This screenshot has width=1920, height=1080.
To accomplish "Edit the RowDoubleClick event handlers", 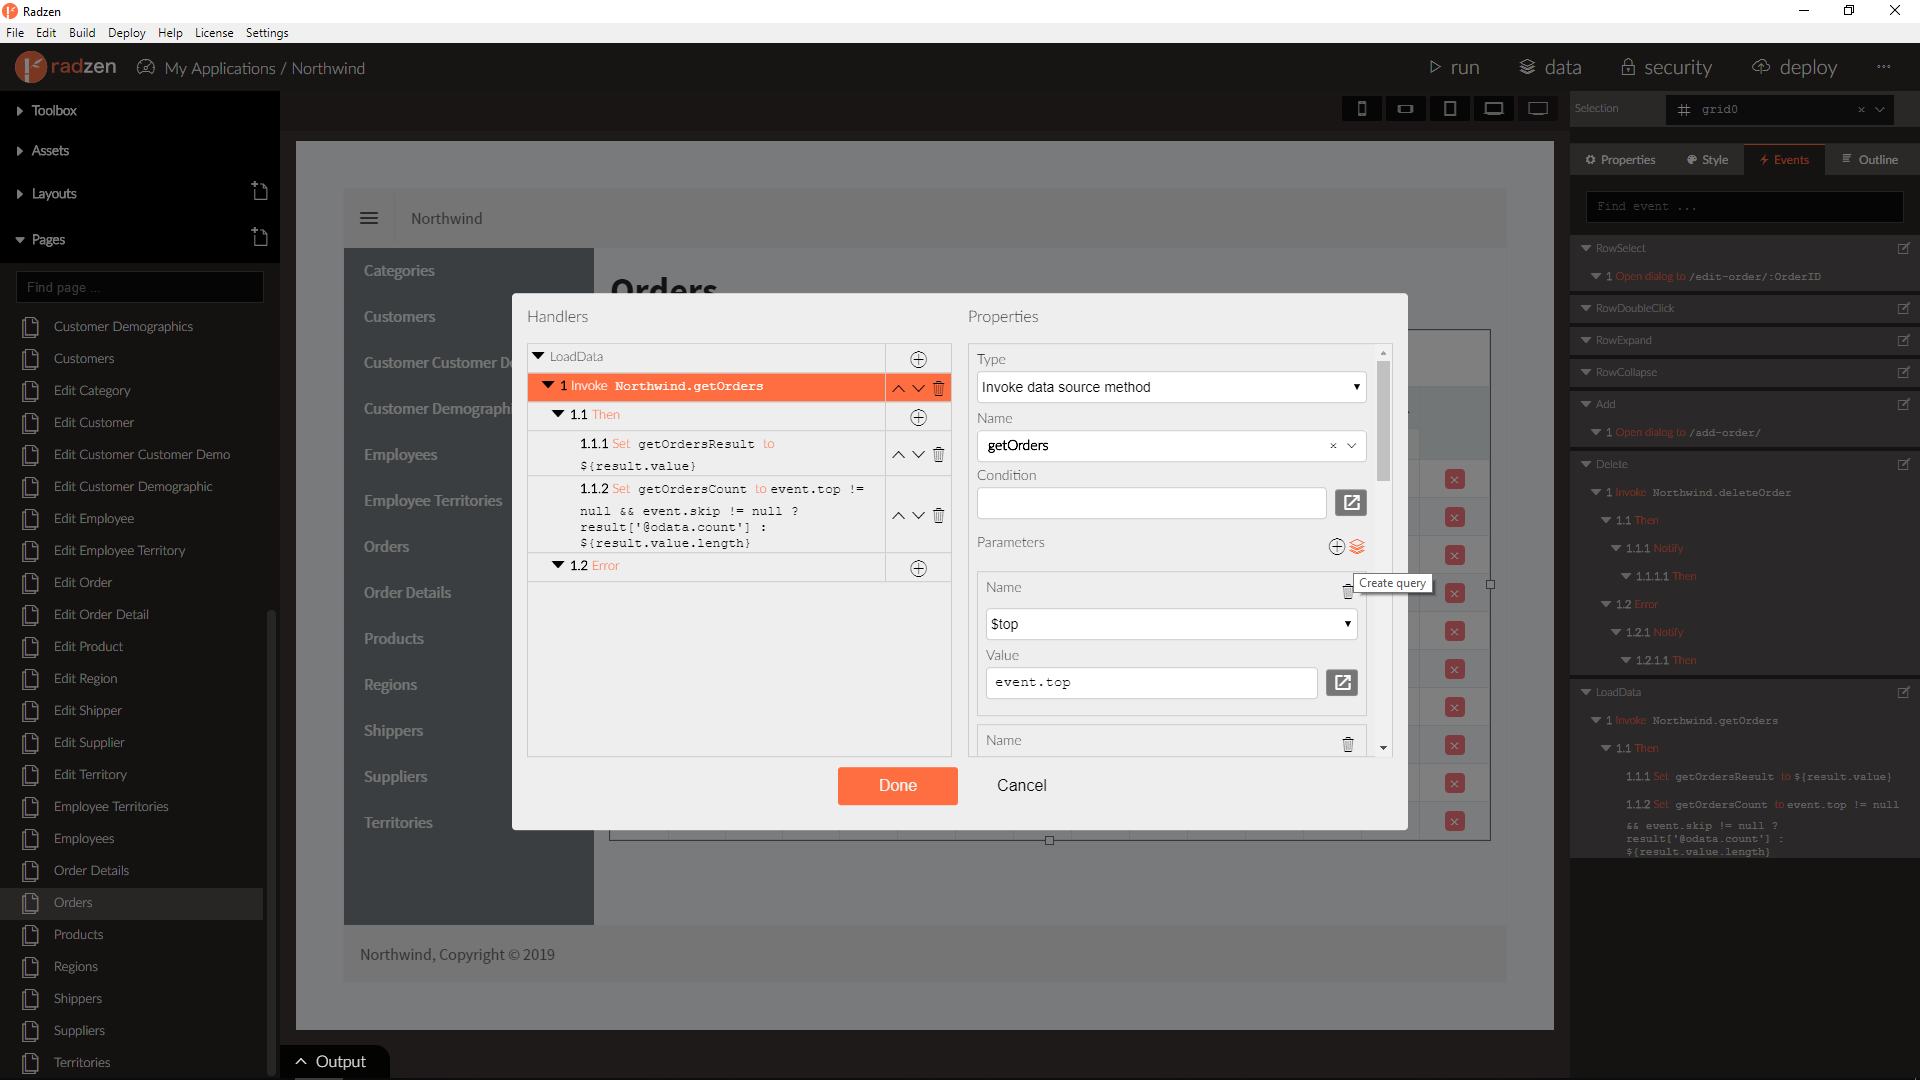I will pyautogui.click(x=1903, y=308).
